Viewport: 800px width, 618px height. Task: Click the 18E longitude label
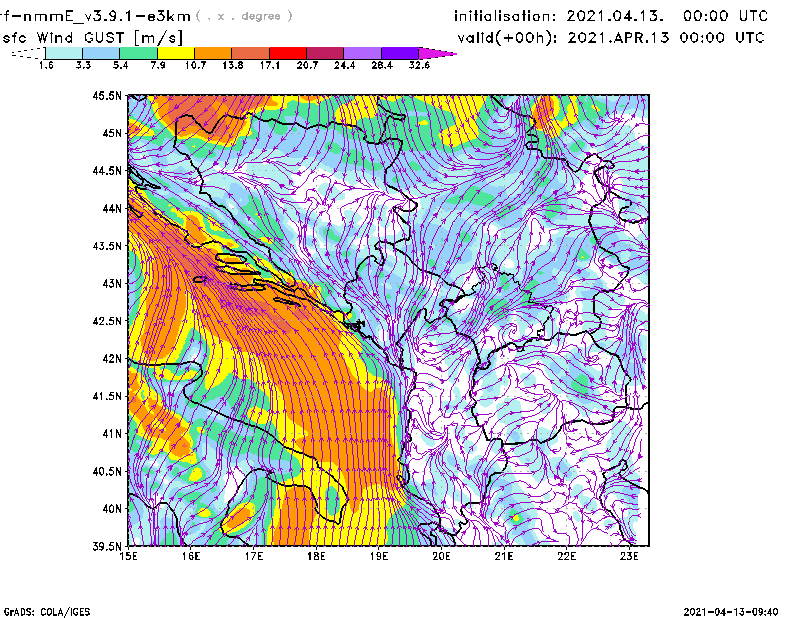click(316, 556)
